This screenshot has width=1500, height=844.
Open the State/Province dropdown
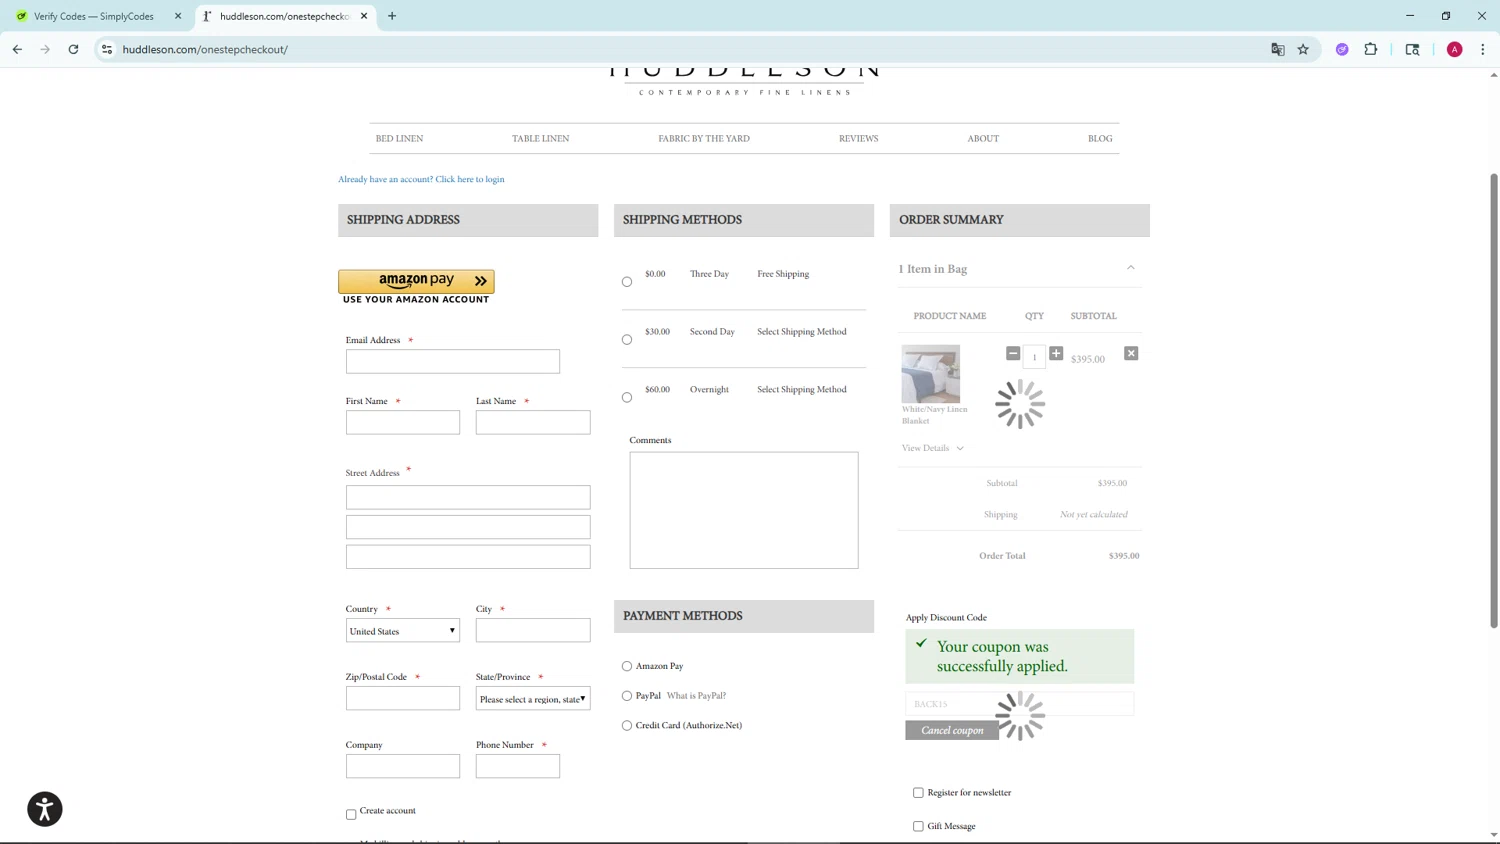(x=533, y=698)
